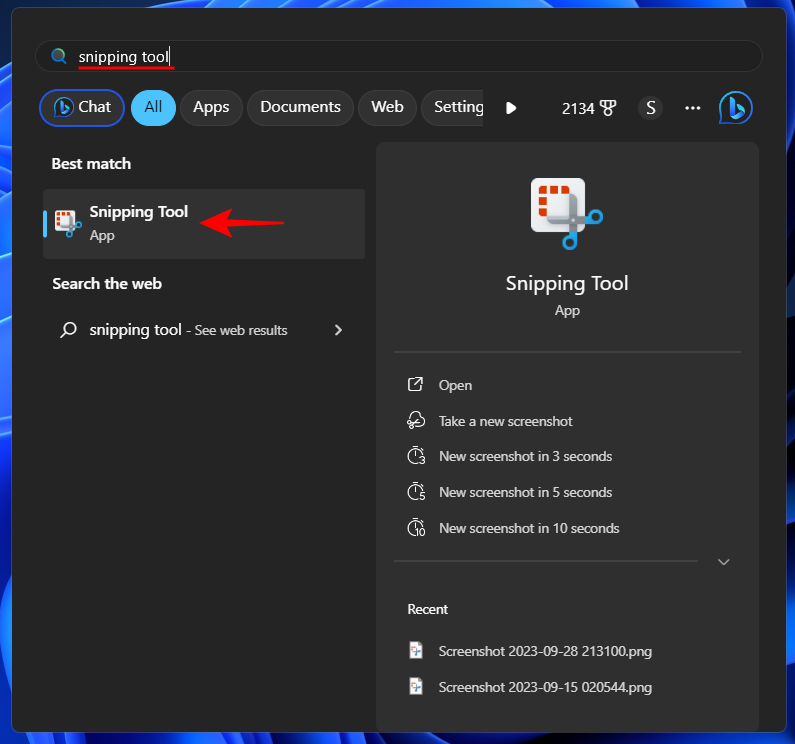Open the 2134 rewards points trophy
Image resolution: width=795 pixels, height=744 pixels.
[x=589, y=108]
